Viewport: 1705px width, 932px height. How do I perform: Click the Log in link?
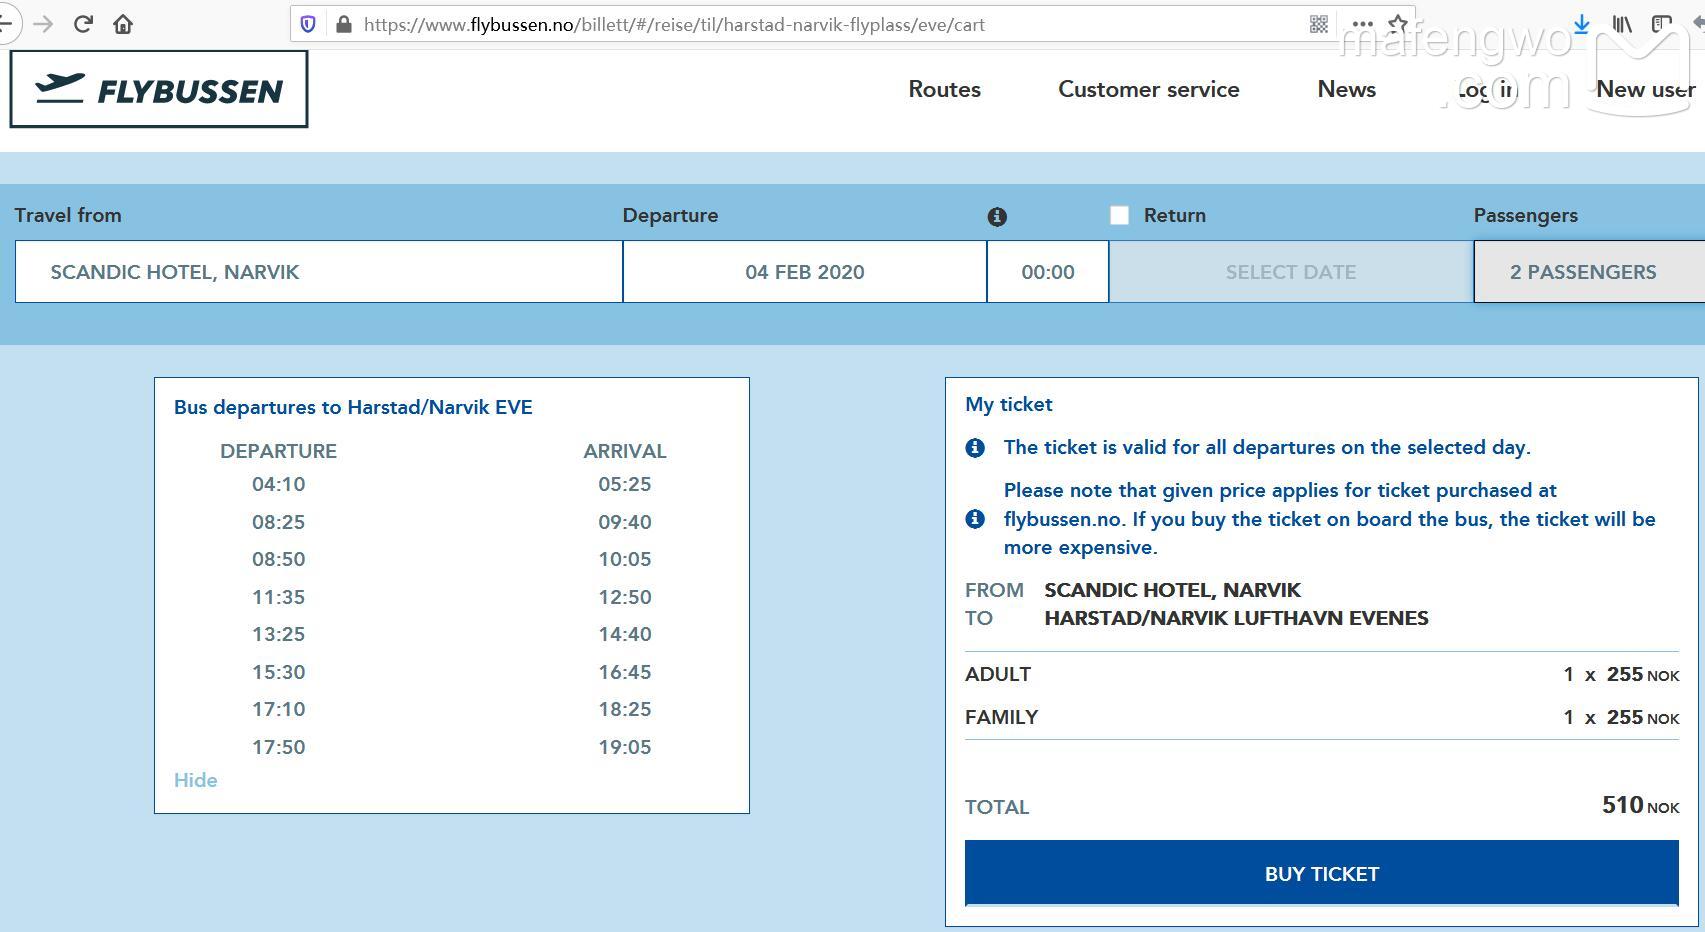[x=1486, y=90]
